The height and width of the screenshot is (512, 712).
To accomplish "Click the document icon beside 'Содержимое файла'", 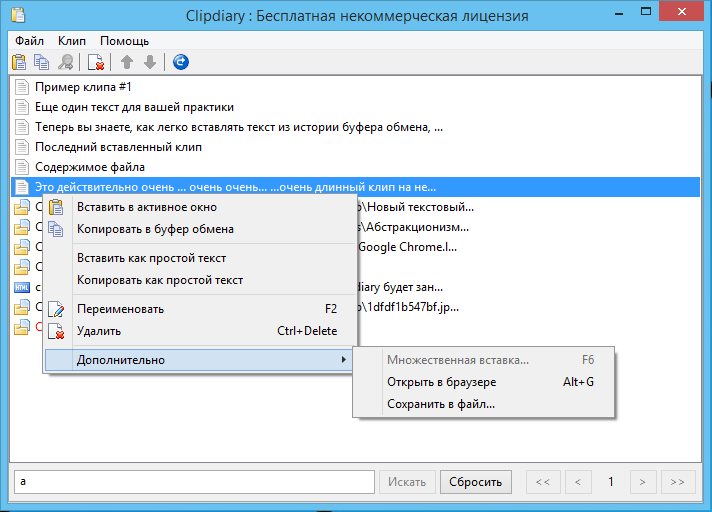I will click(x=22, y=167).
